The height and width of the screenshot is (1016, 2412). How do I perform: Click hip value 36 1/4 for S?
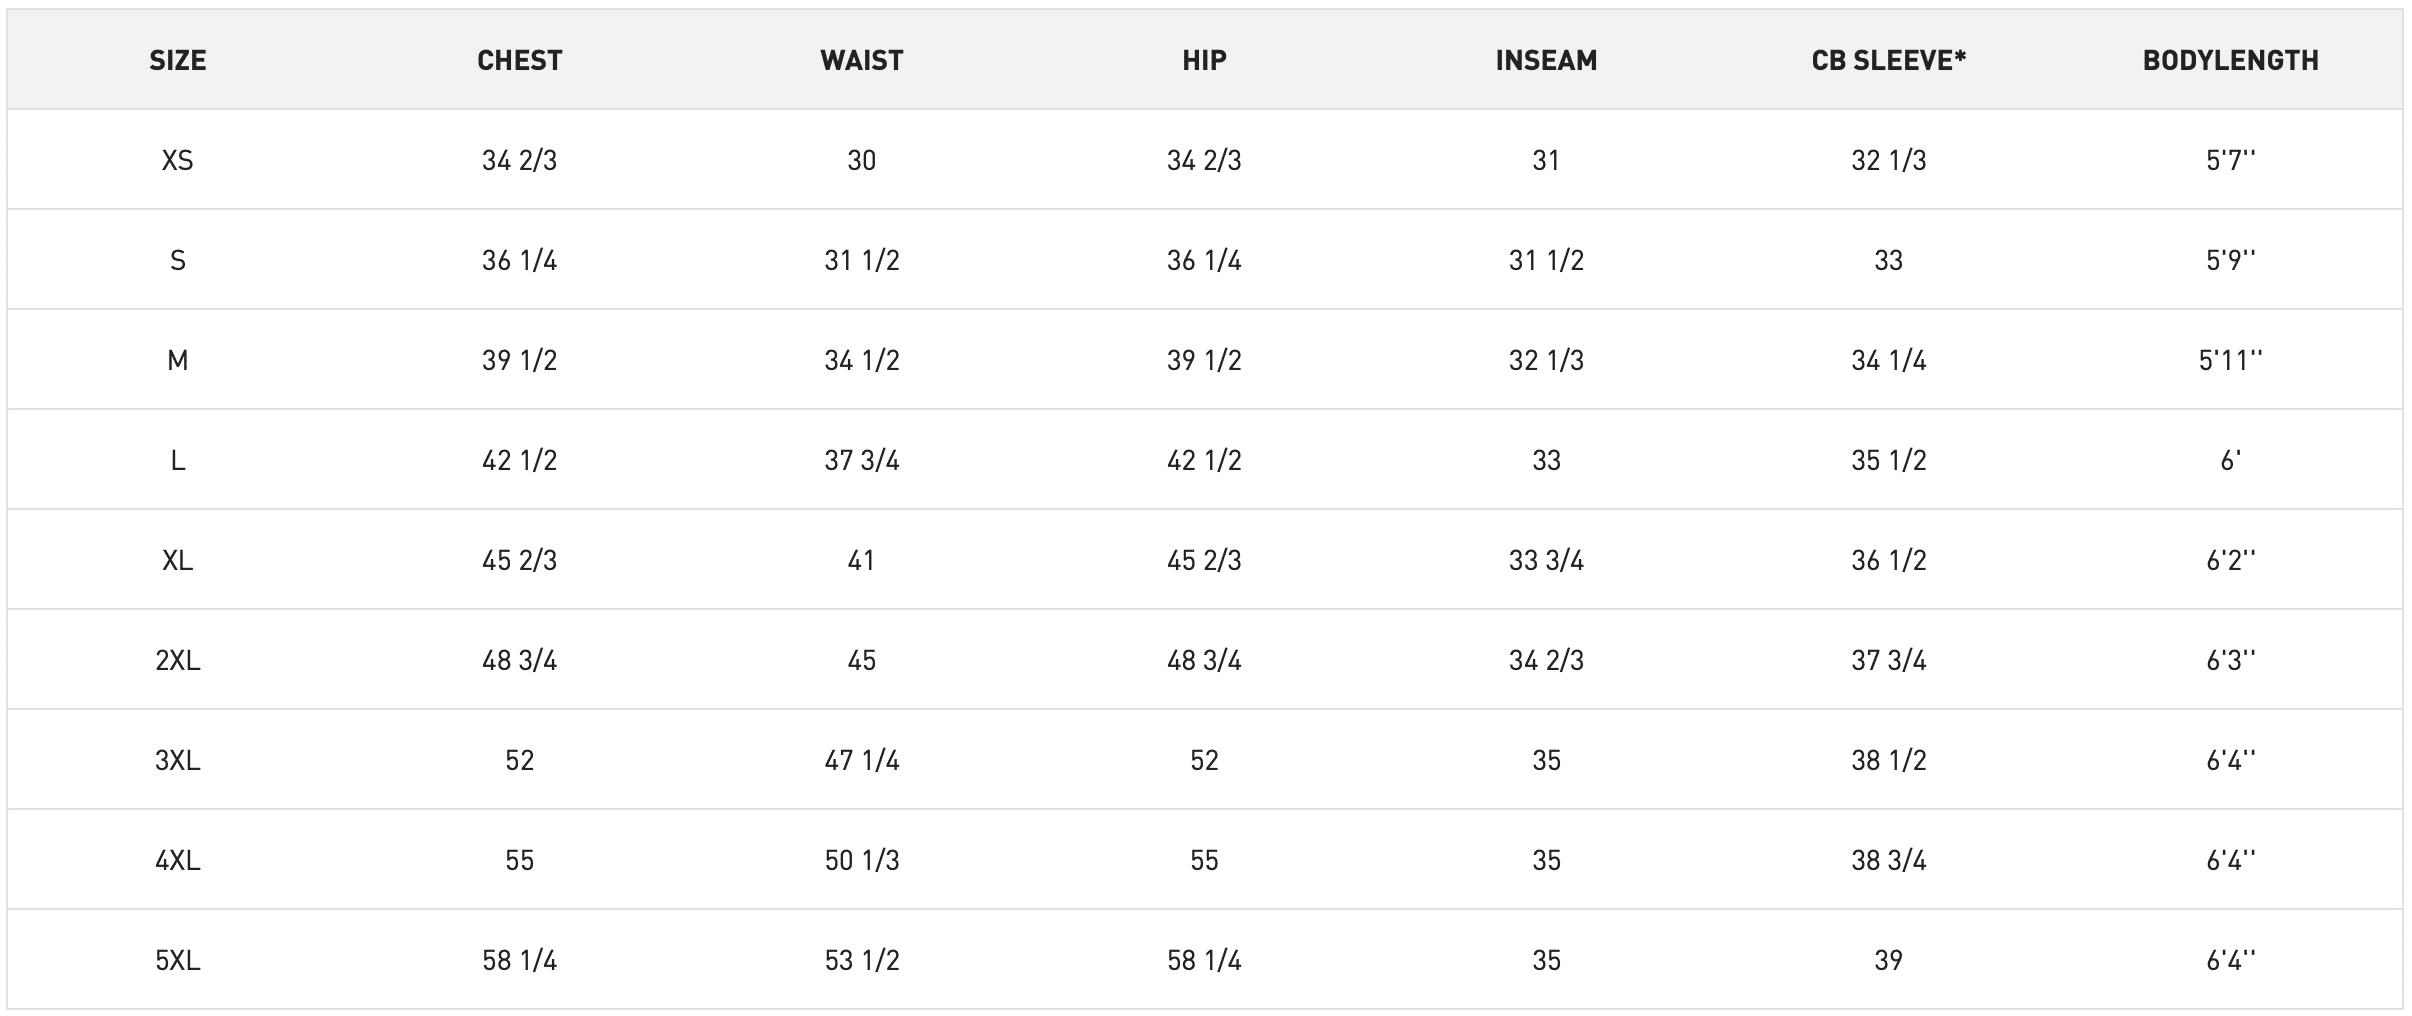[1204, 260]
